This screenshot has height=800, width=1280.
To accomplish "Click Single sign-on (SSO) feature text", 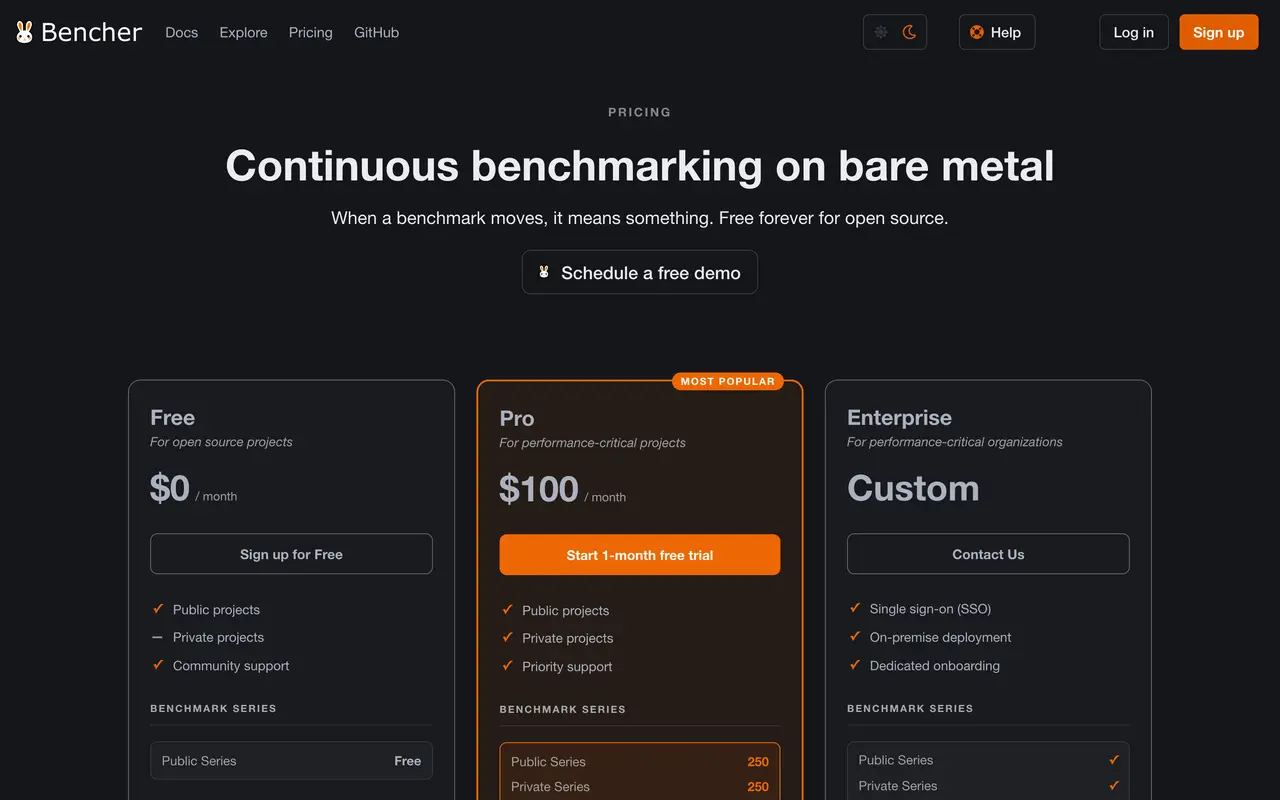I will [x=930, y=609].
